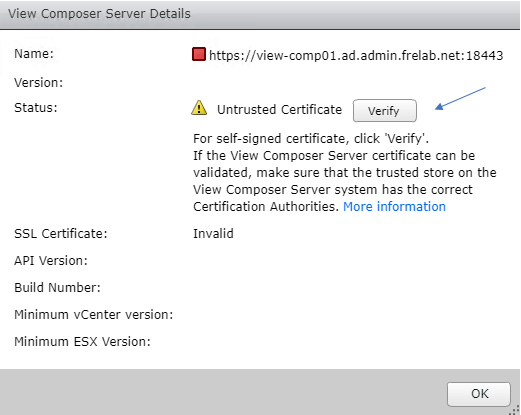521x415 pixels.
Task: Click the self-signed certificate instruction text
Action: (x=311, y=139)
